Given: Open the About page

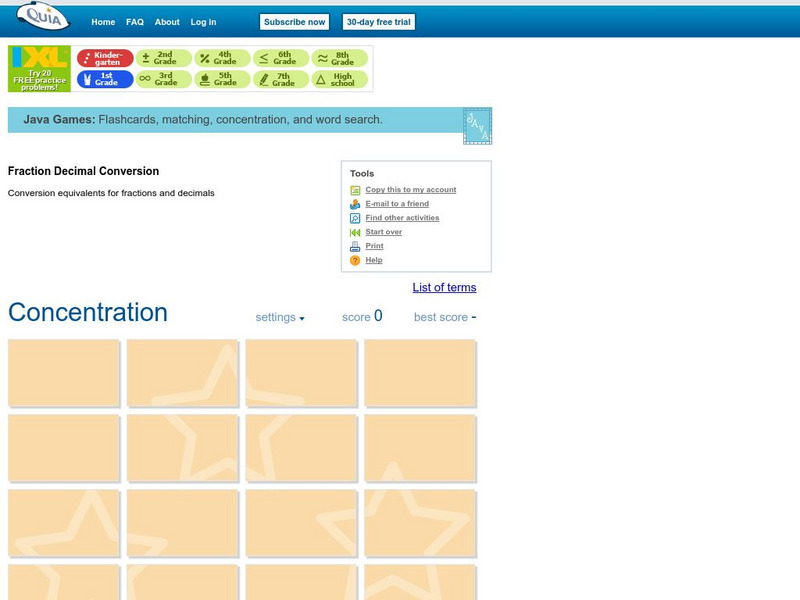Looking at the screenshot, I should [167, 22].
